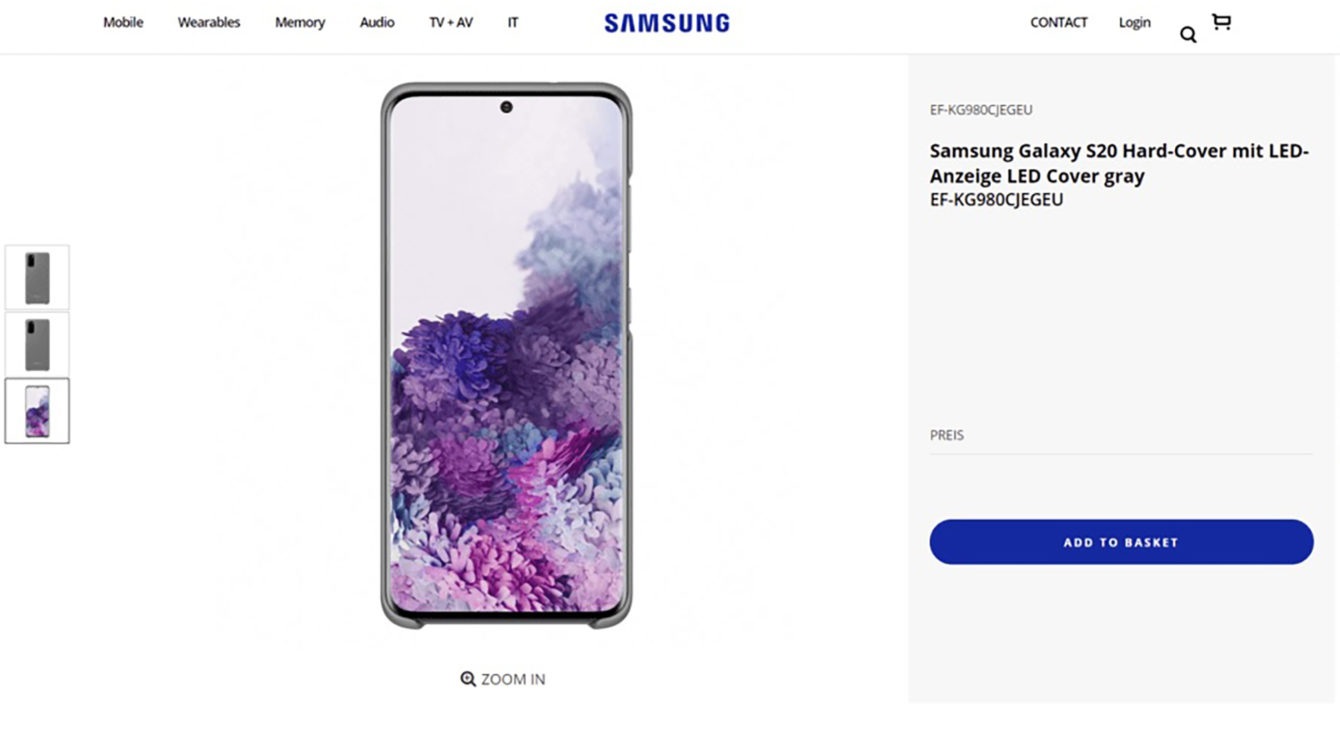Screen dimensions: 1340x754
Task: Click the CONTACT link
Action: click(x=1059, y=22)
